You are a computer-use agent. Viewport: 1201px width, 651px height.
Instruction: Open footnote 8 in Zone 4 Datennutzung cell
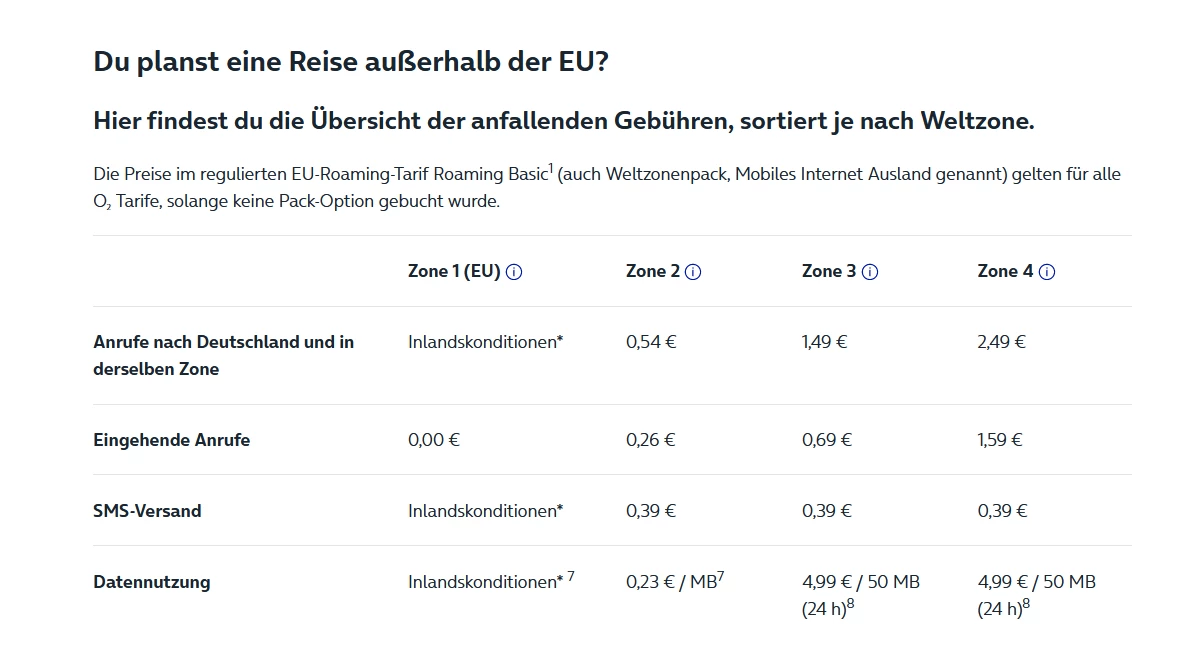click(x=1026, y=603)
